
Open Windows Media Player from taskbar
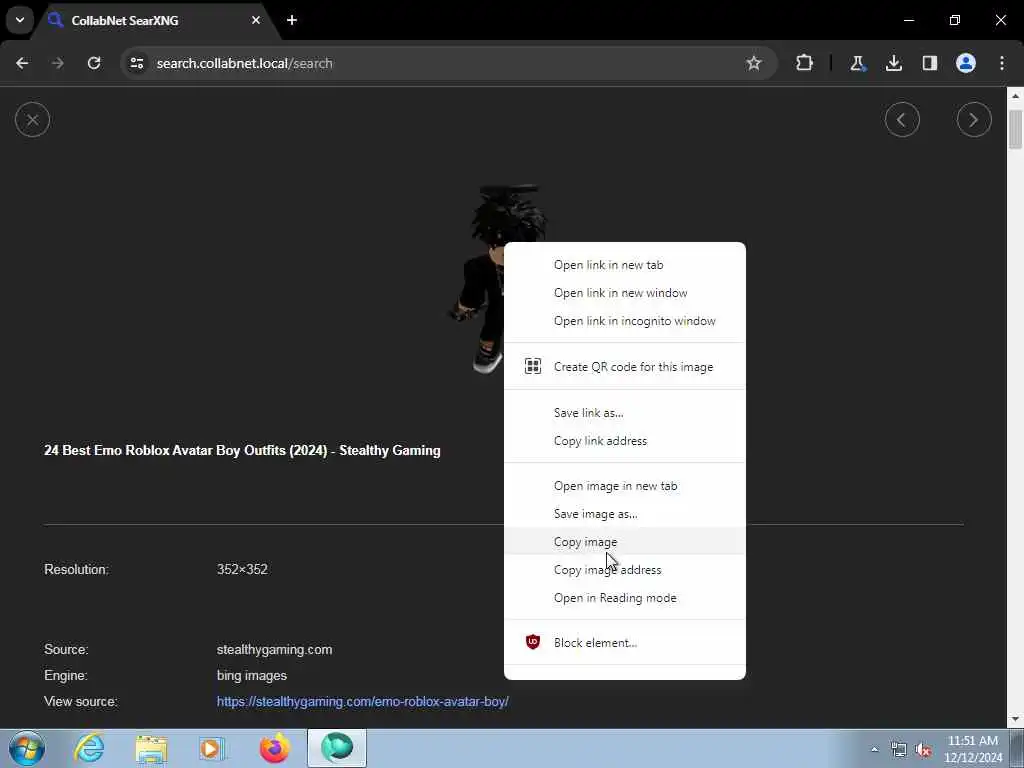point(212,748)
